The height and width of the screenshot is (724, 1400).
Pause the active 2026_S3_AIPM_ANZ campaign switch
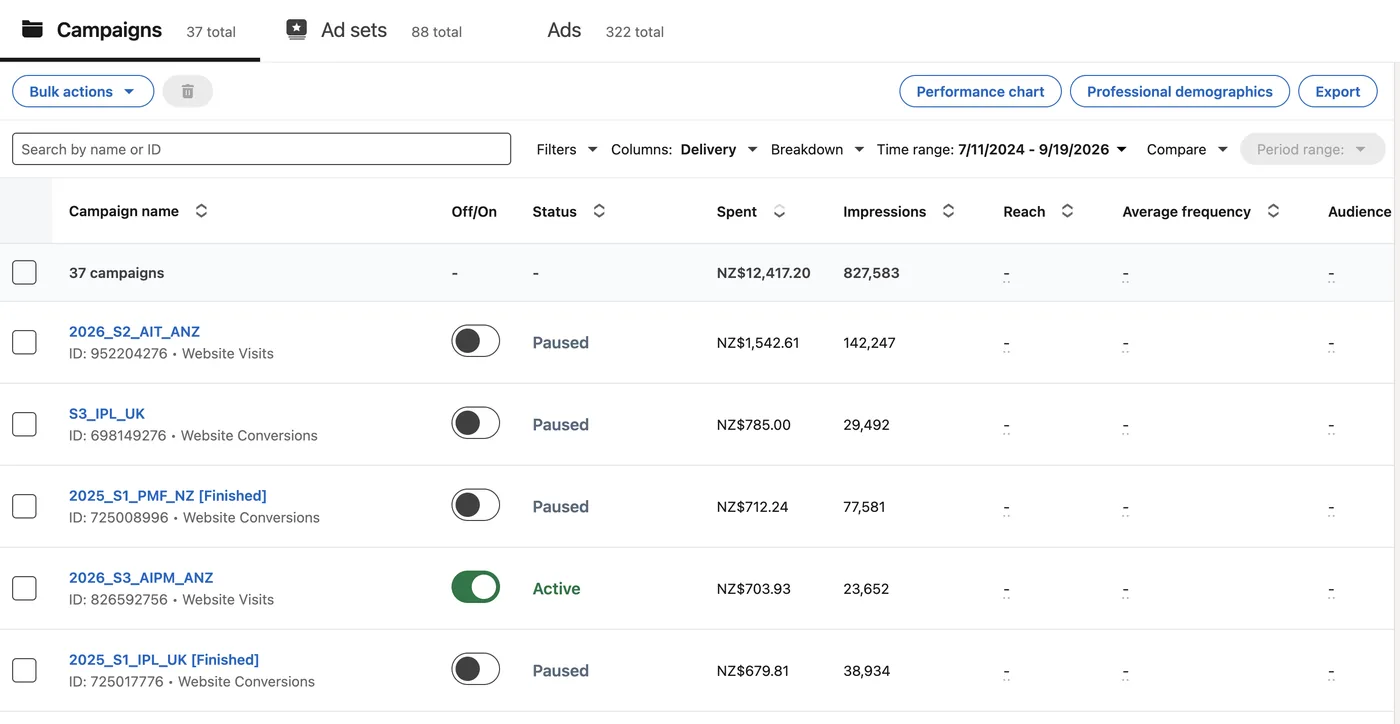click(x=475, y=588)
